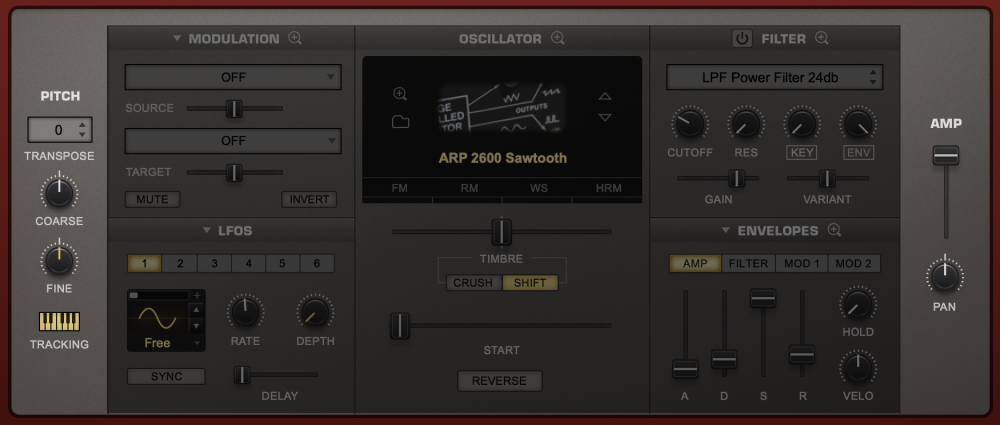Toggle the LFO Sync button
The image size is (1000, 425).
click(166, 377)
